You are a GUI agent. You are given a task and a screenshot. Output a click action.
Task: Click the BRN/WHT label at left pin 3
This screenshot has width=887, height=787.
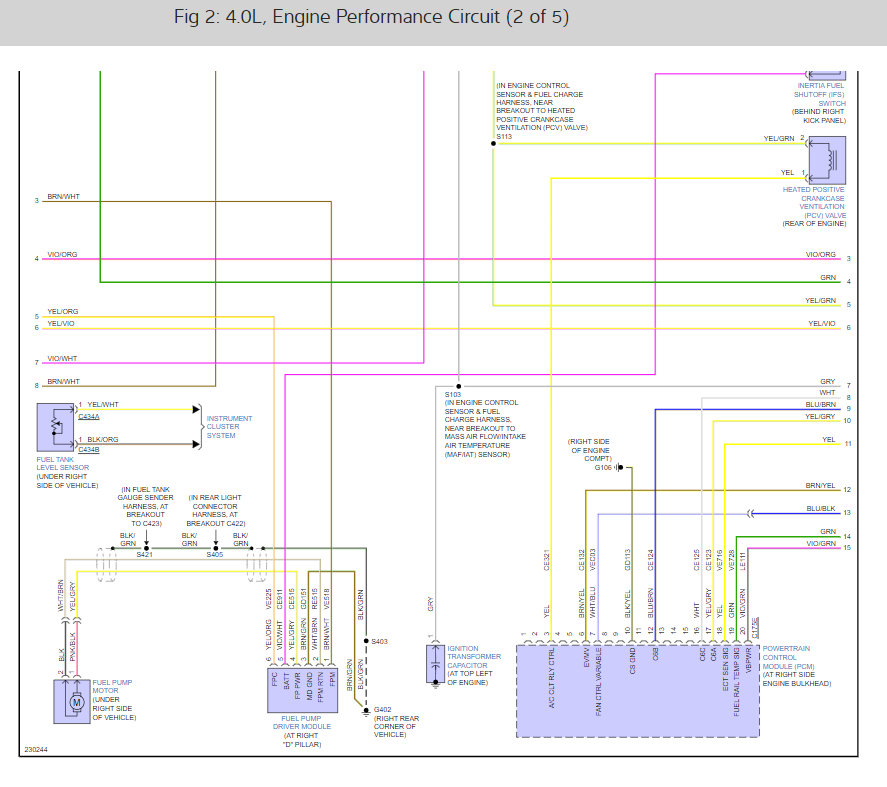(63, 196)
